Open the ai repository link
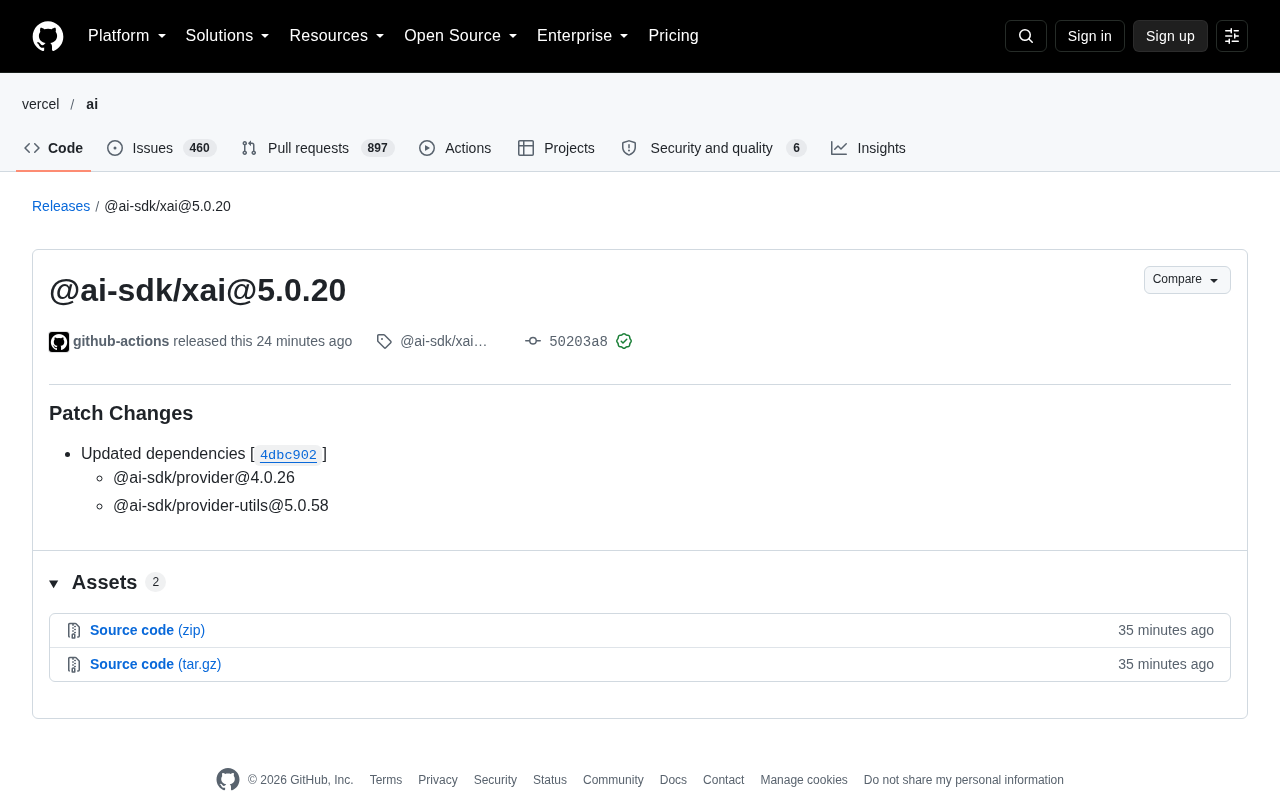This screenshot has height=800, width=1280. click(x=92, y=104)
